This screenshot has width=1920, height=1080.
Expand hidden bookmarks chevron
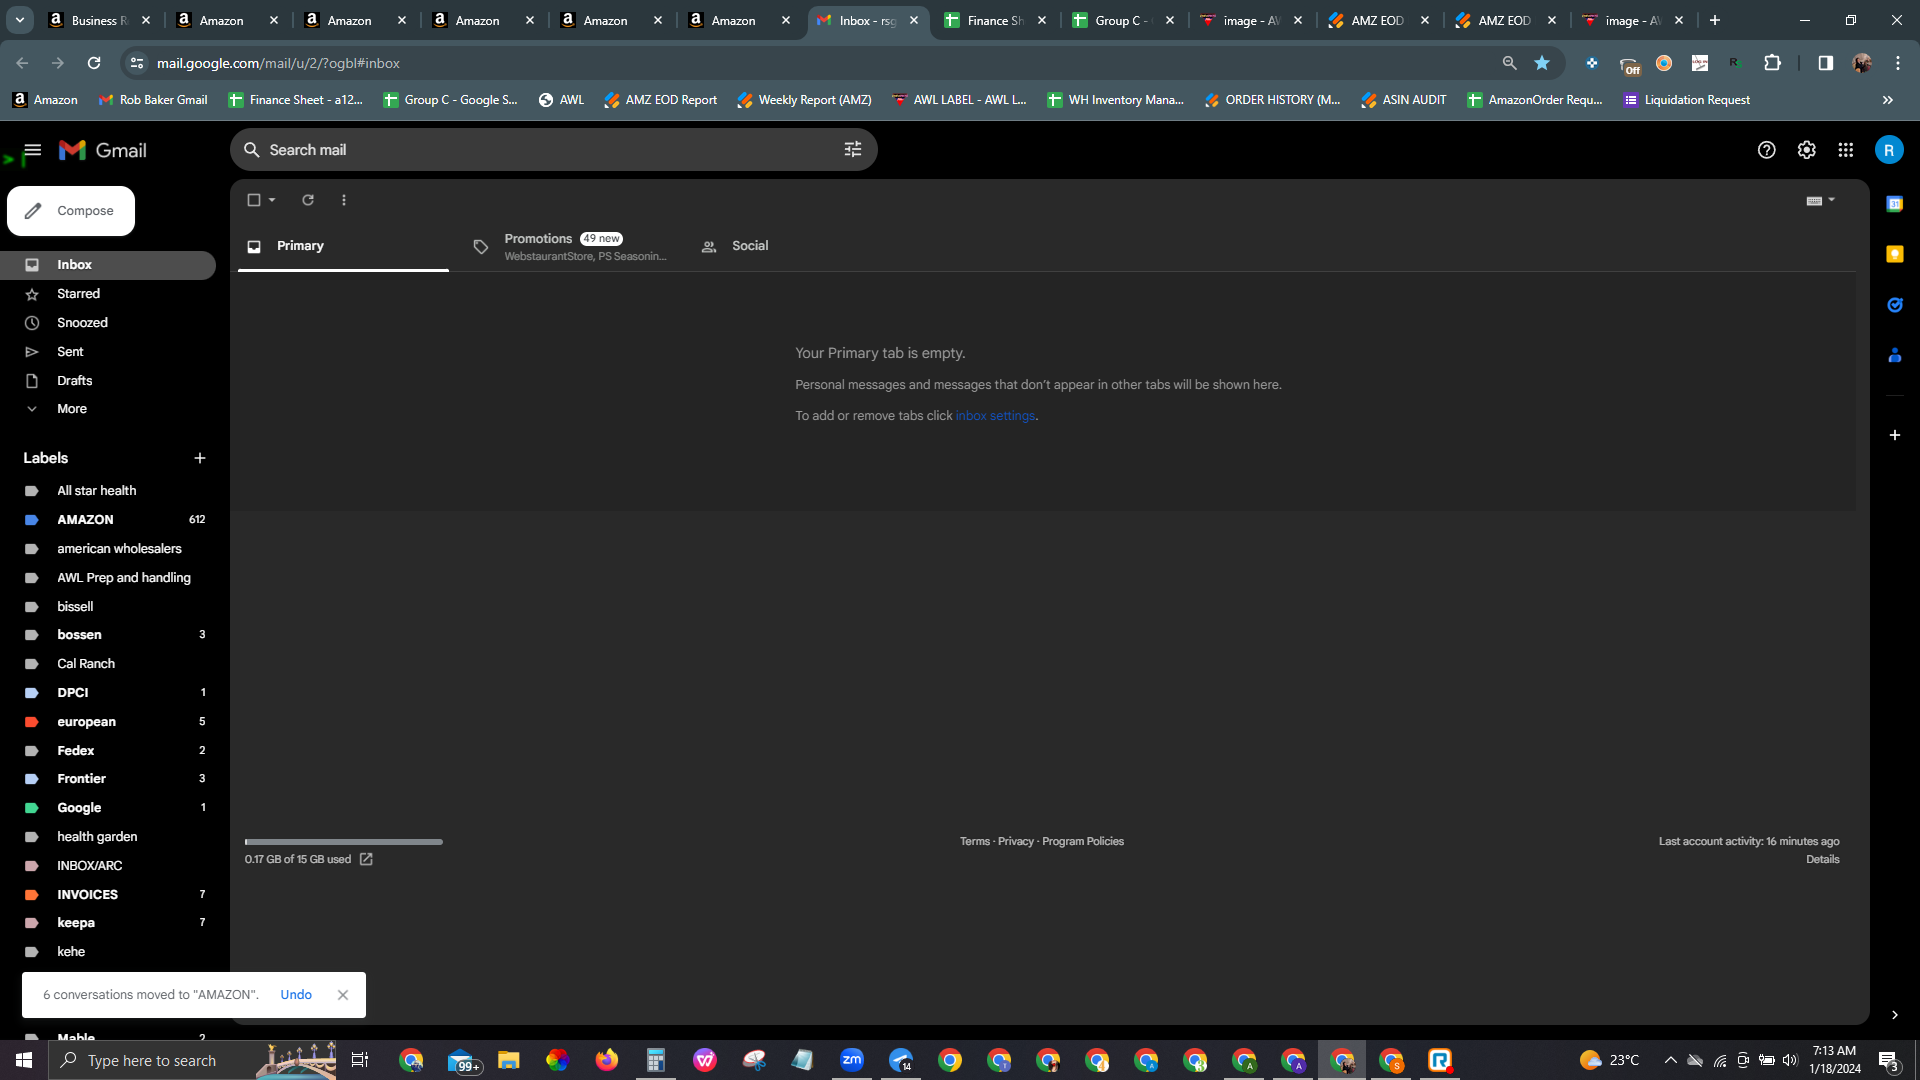point(1888,100)
